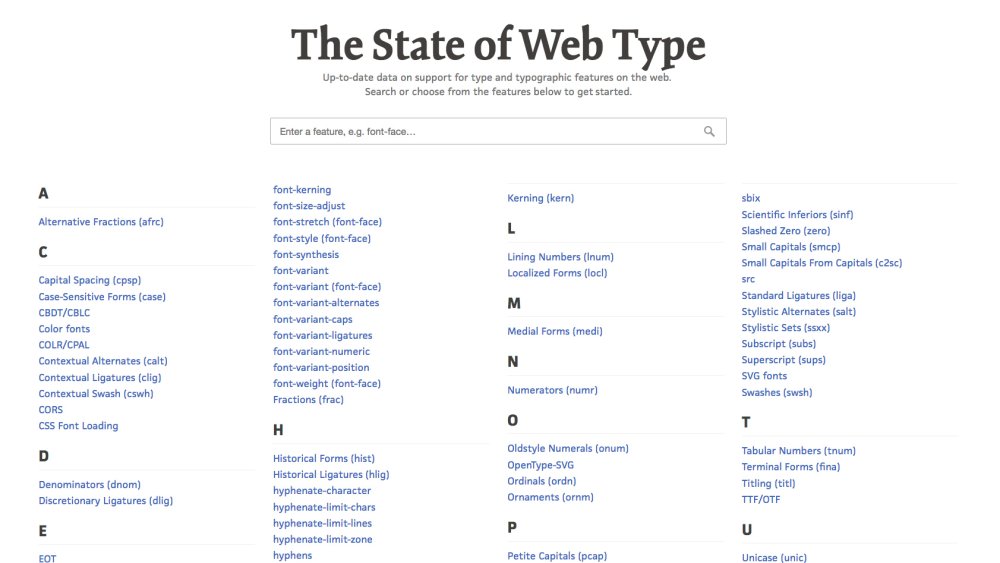Open Fractions (frac) link

308,400
